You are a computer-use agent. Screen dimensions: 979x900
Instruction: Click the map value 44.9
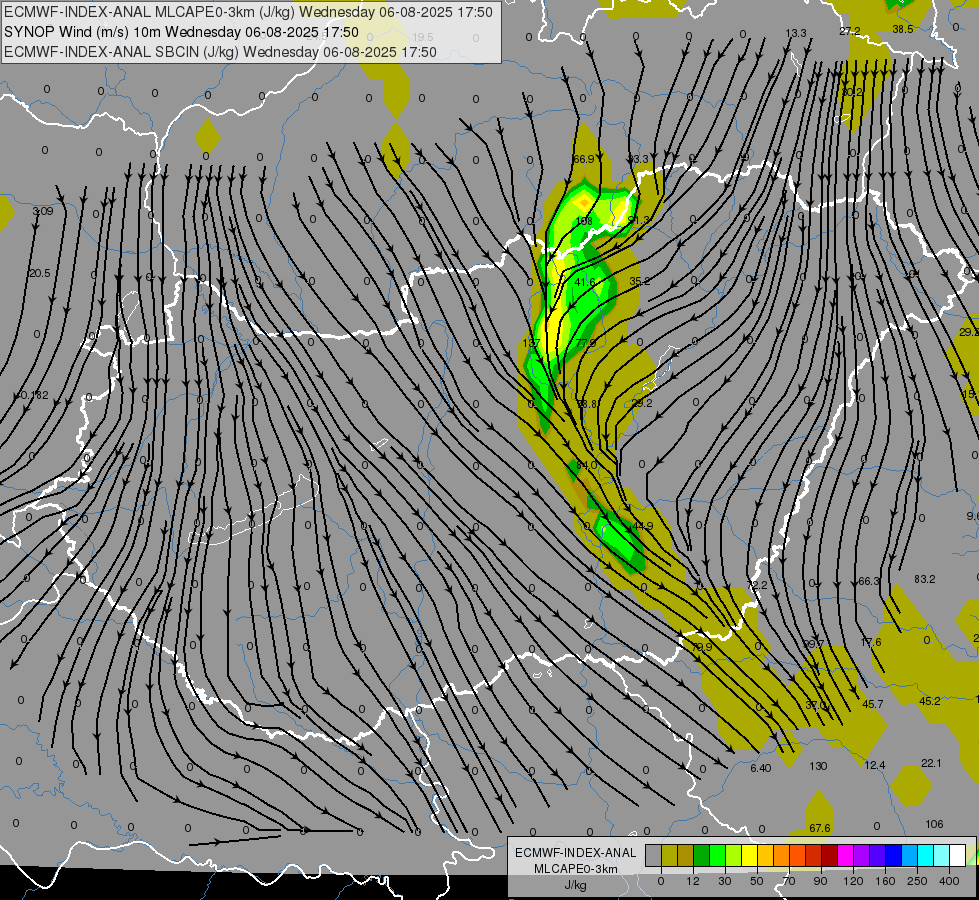point(642,527)
